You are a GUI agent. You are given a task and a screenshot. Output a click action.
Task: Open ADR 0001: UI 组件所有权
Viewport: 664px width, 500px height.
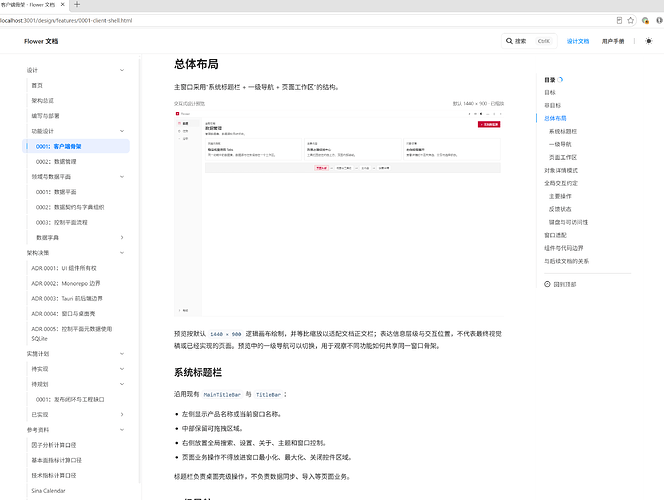(x=64, y=268)
